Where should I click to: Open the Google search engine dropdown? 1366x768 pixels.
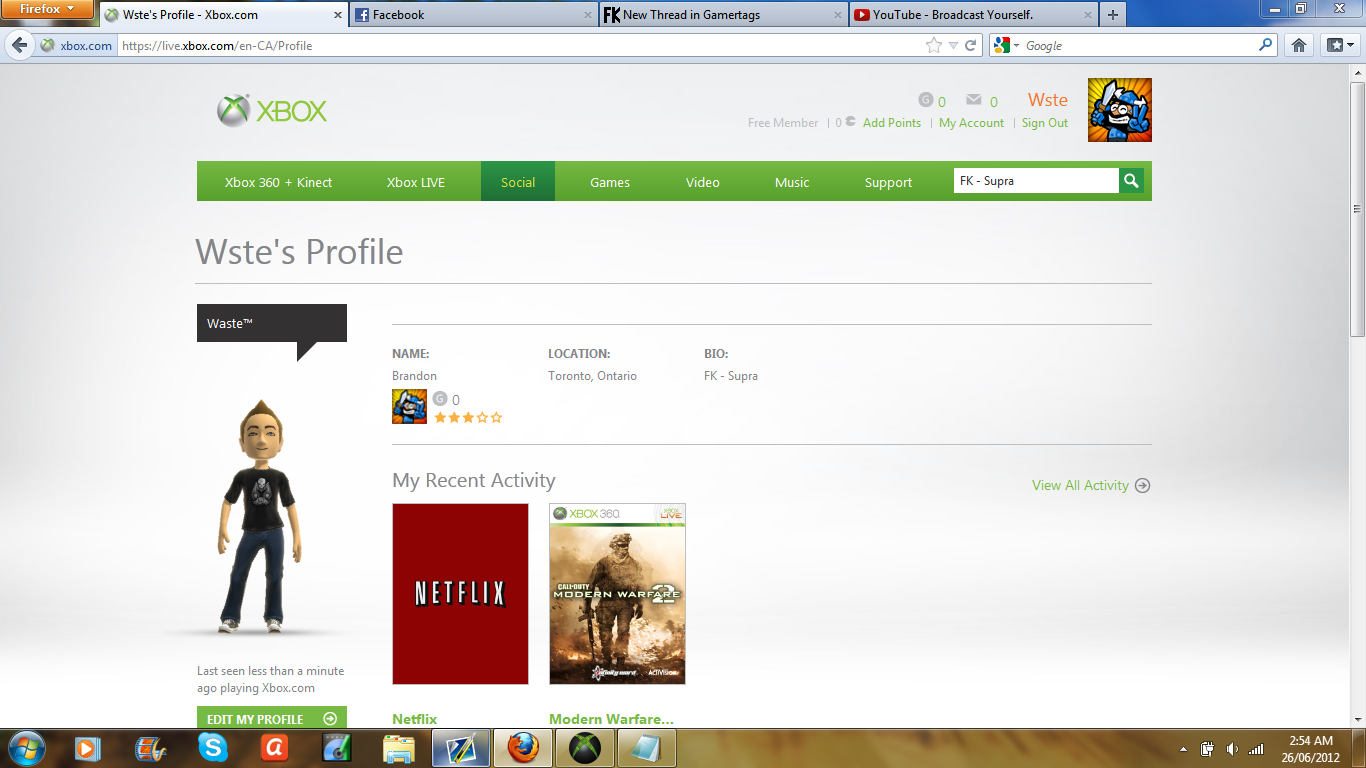coord(1006,45)
